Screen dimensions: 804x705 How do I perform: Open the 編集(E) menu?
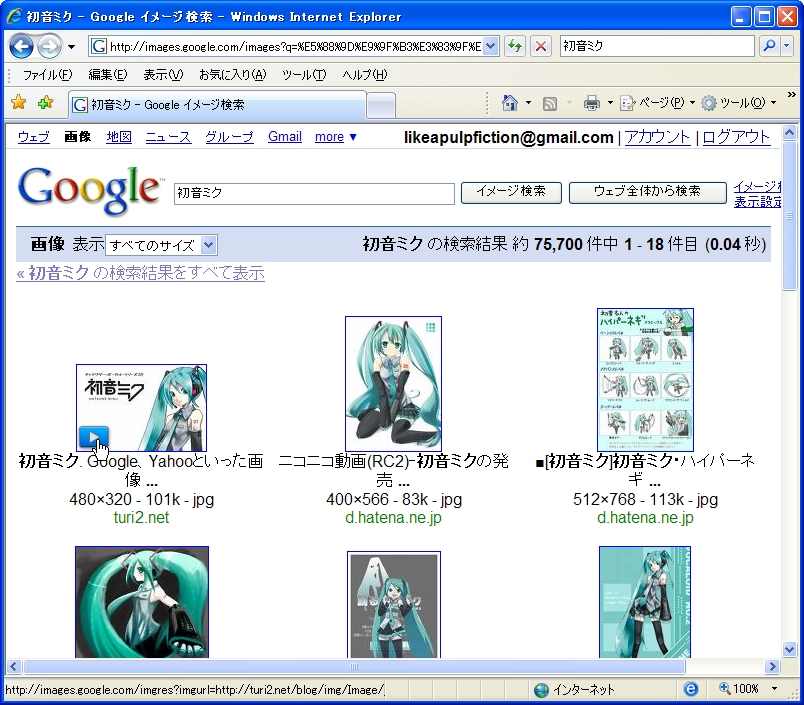108,75
